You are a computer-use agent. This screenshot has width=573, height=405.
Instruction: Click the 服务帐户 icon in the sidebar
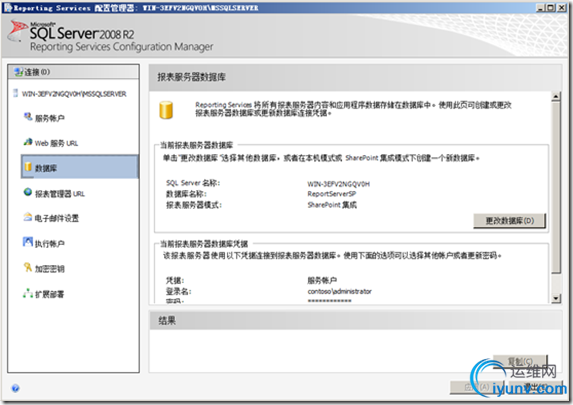[28, 117]
